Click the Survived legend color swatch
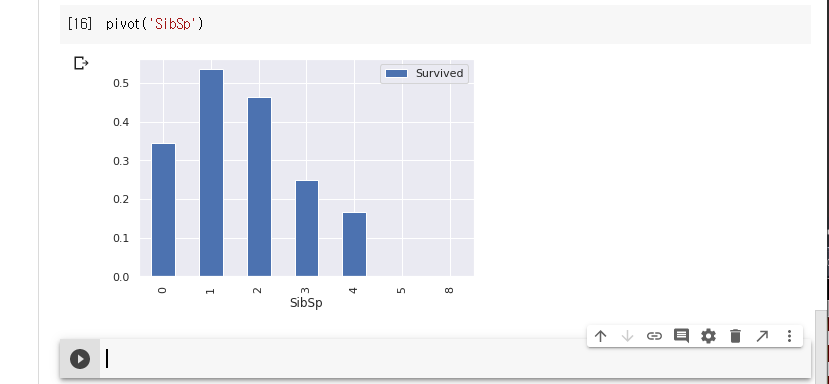Image resolution: width=829 pixels, height=384 pixels. (x=397, y=74)
